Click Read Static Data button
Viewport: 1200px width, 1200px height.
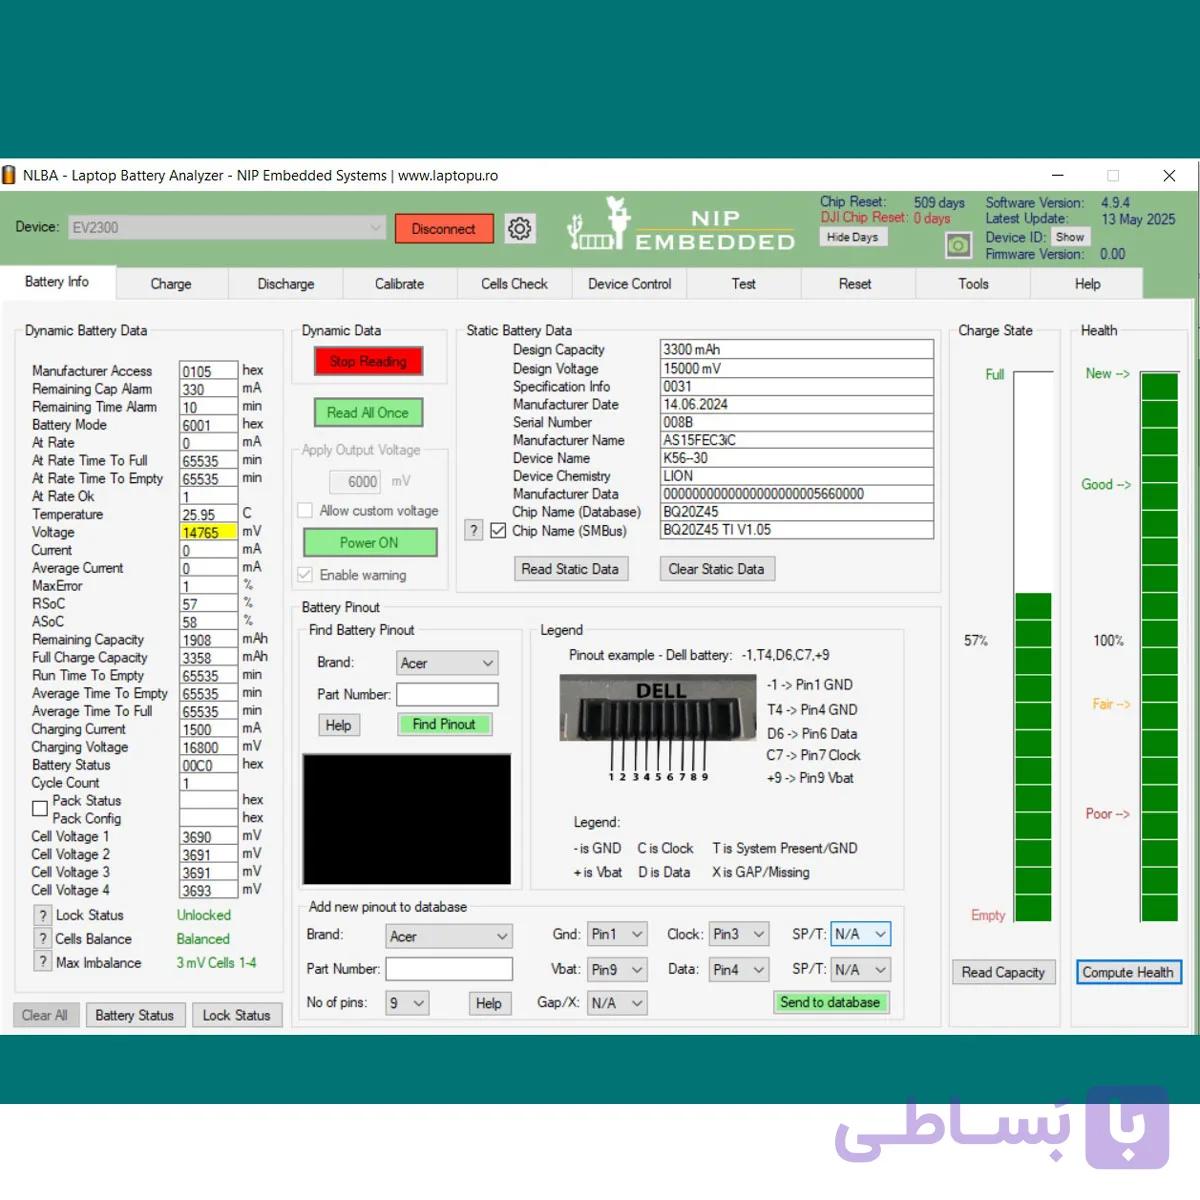tap(570, 569)
